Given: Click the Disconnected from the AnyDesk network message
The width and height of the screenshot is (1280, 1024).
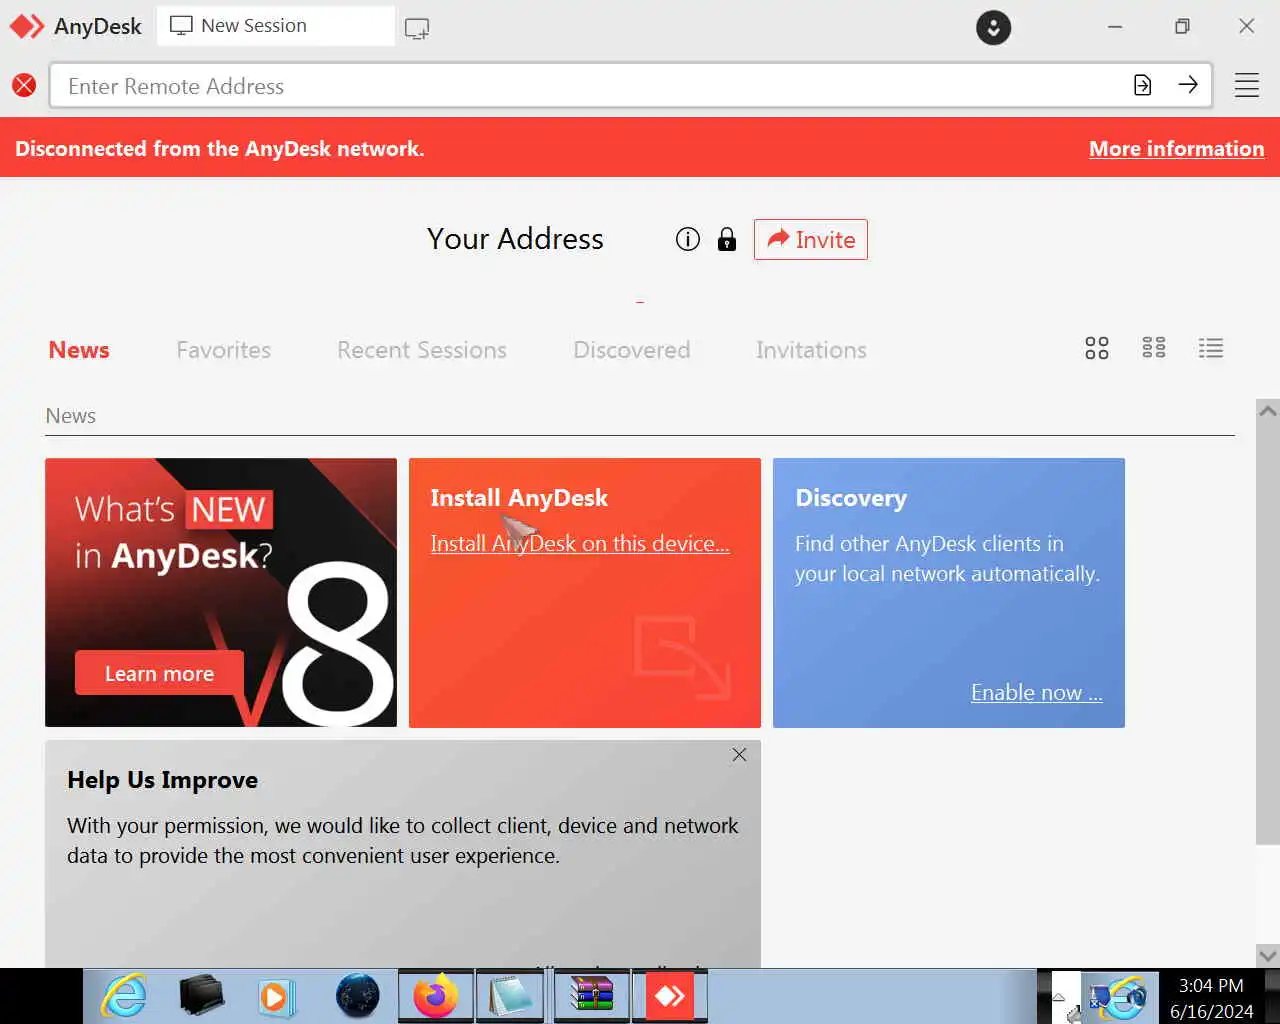Looking at the screenshot, I should click(220, 148).
